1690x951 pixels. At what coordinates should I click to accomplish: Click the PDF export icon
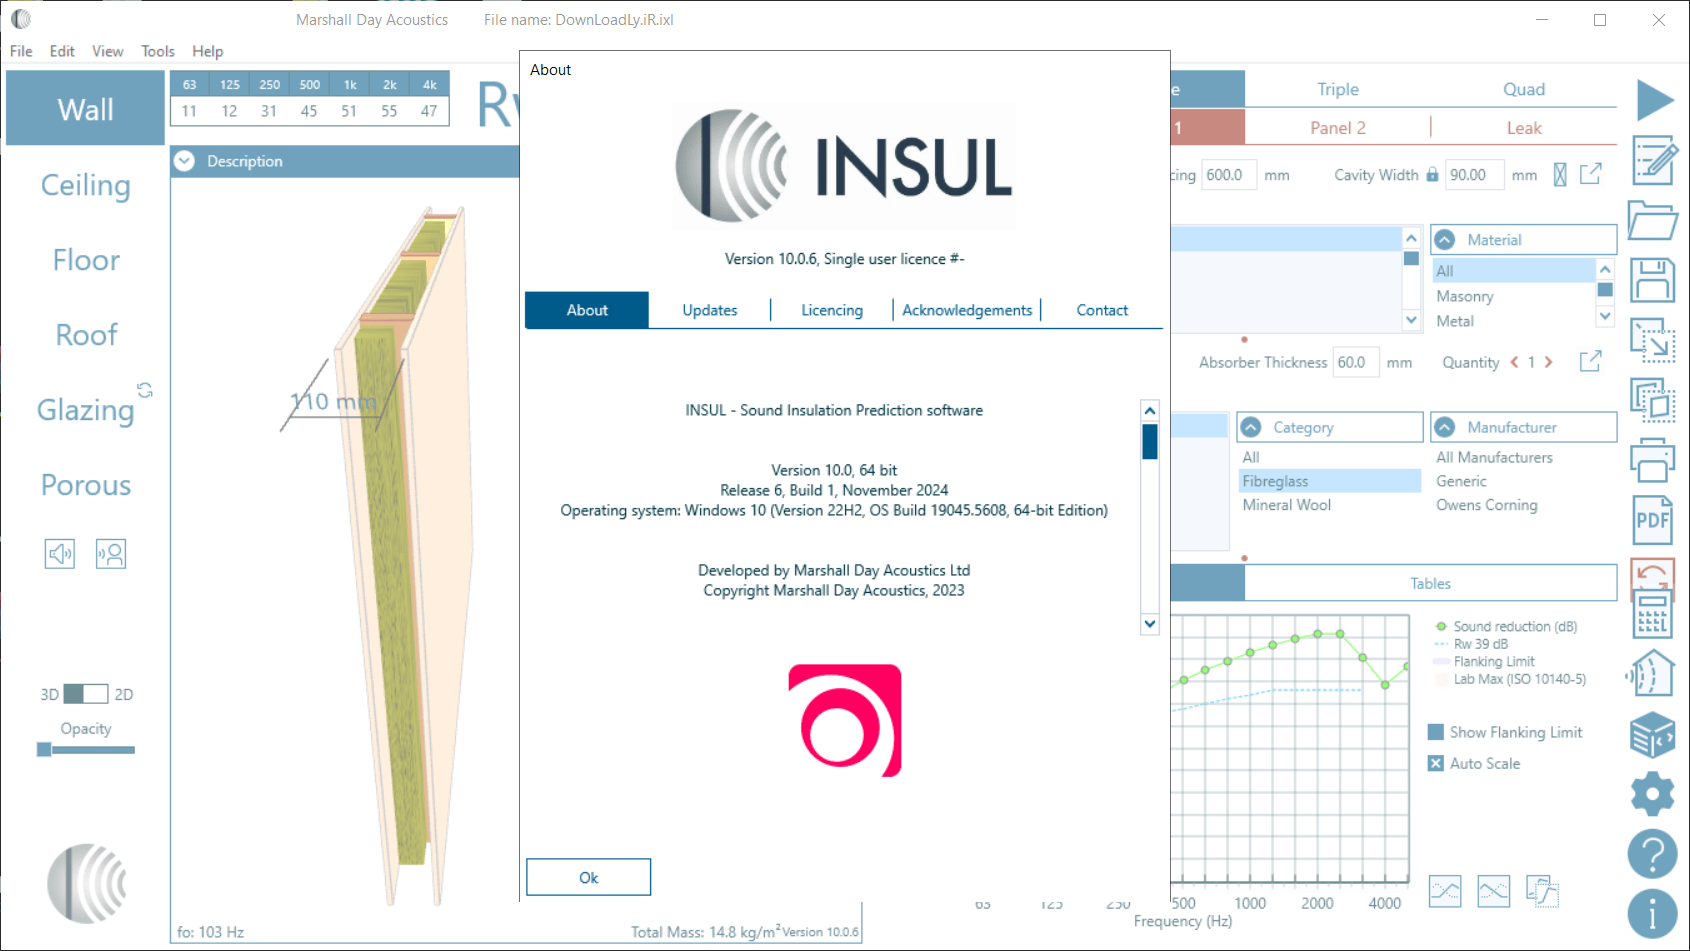point(1652,520)
